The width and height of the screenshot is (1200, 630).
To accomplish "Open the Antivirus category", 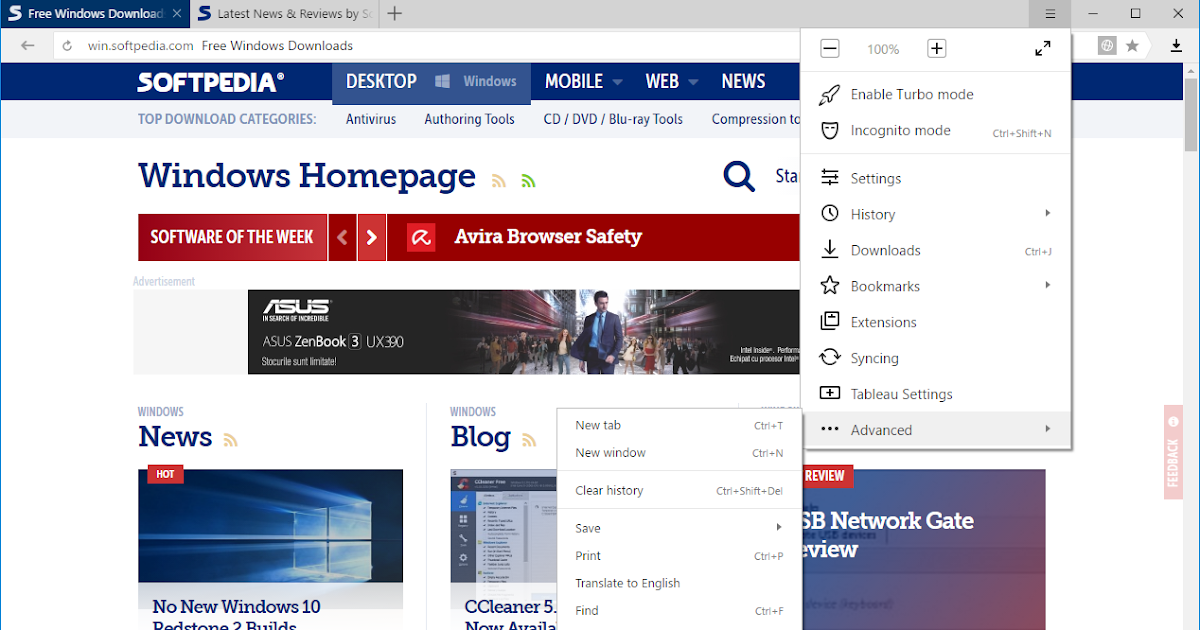I will click(371, 119).
